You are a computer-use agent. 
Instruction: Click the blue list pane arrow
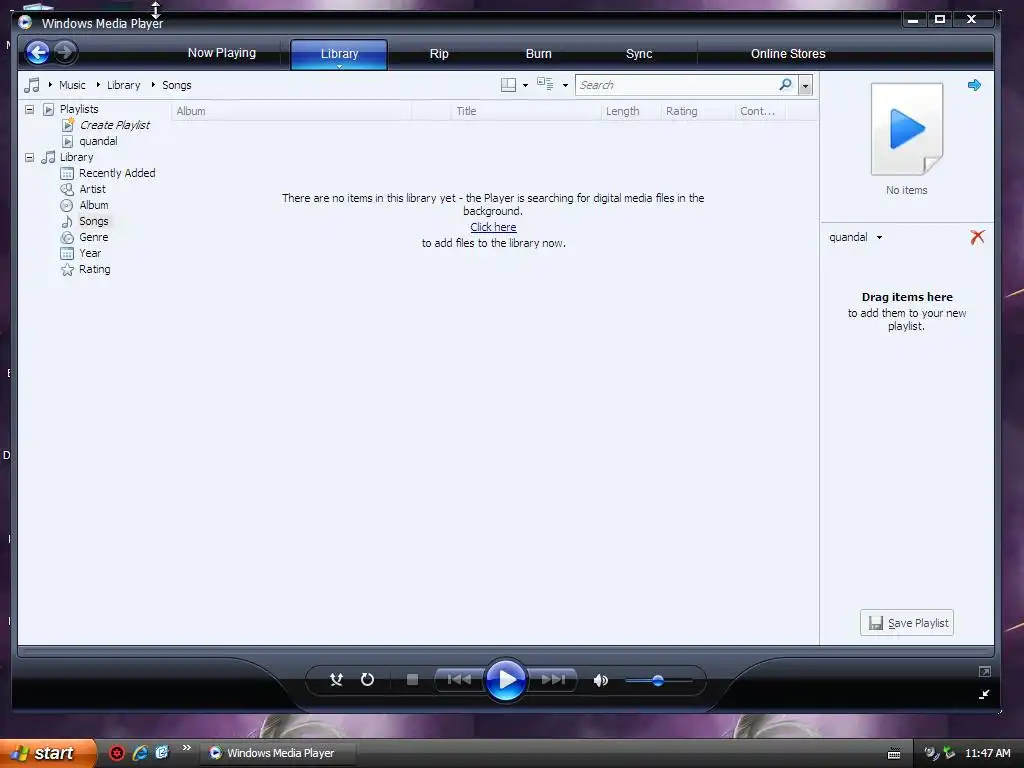(x=974, y=85)
